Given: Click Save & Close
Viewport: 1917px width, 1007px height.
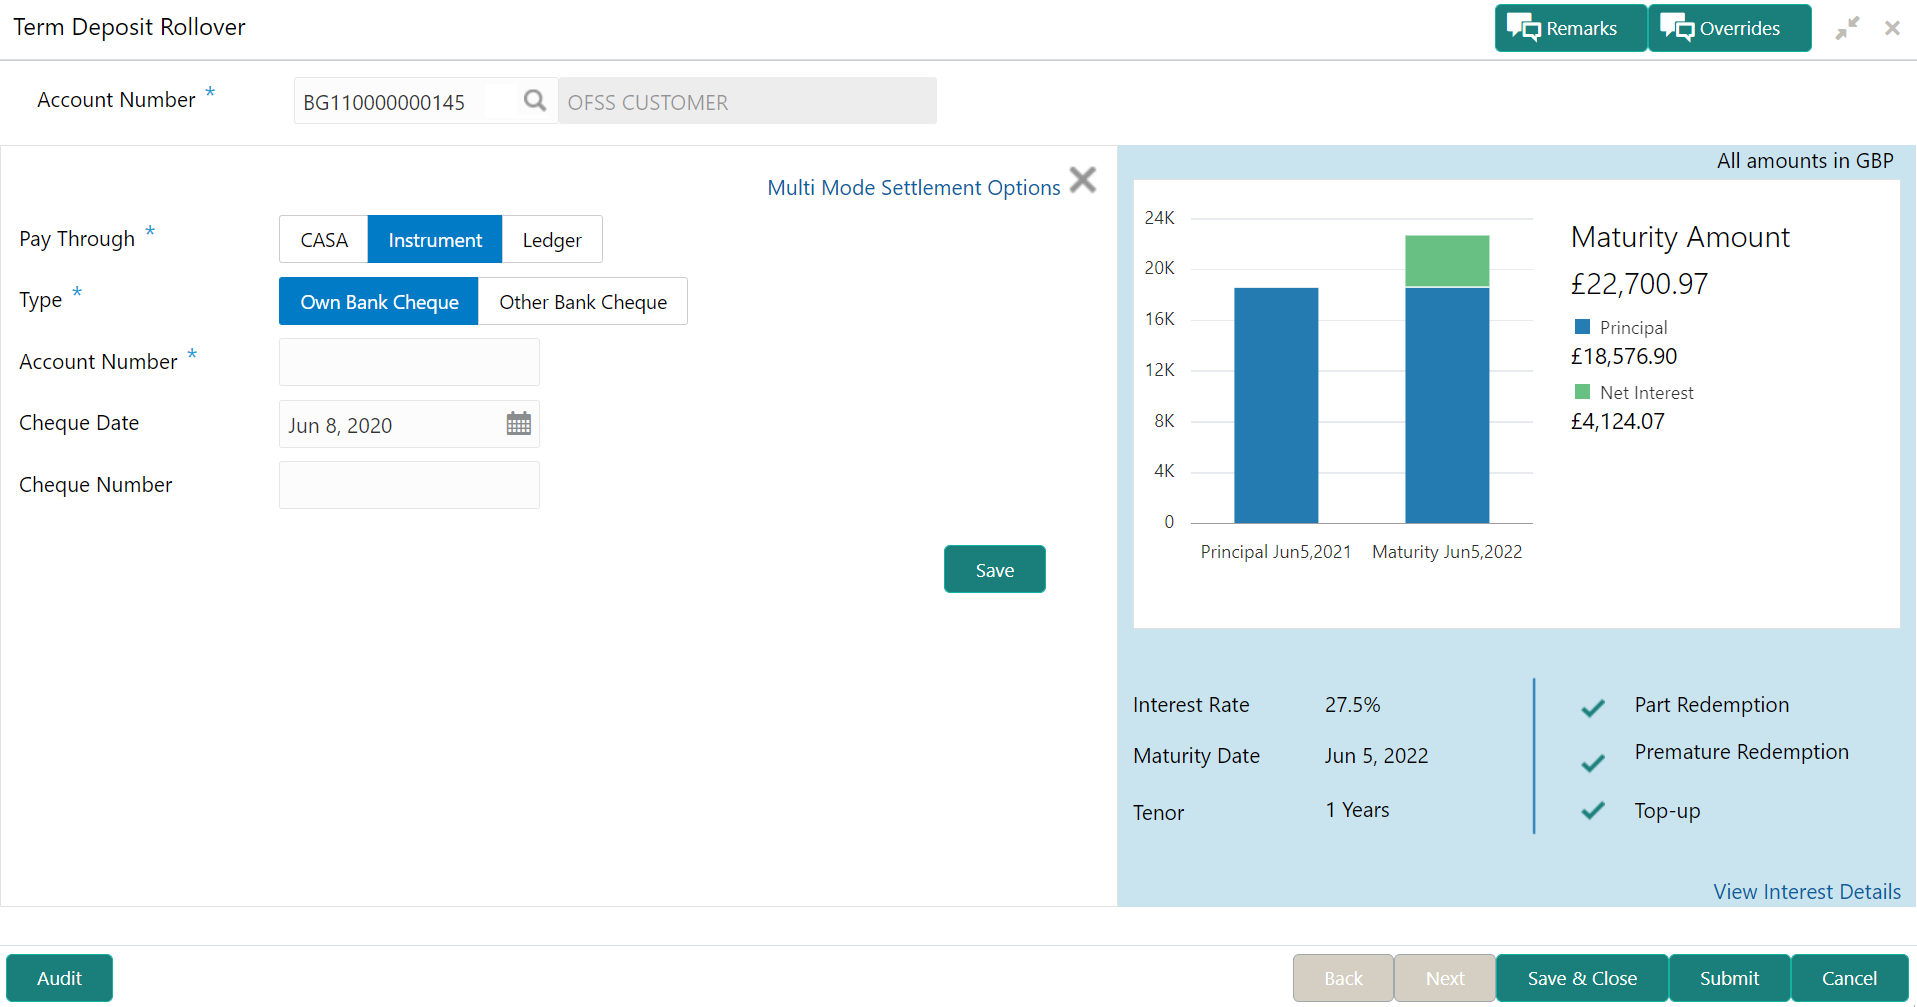Looking at the screenshot, I should [1582, 978].
